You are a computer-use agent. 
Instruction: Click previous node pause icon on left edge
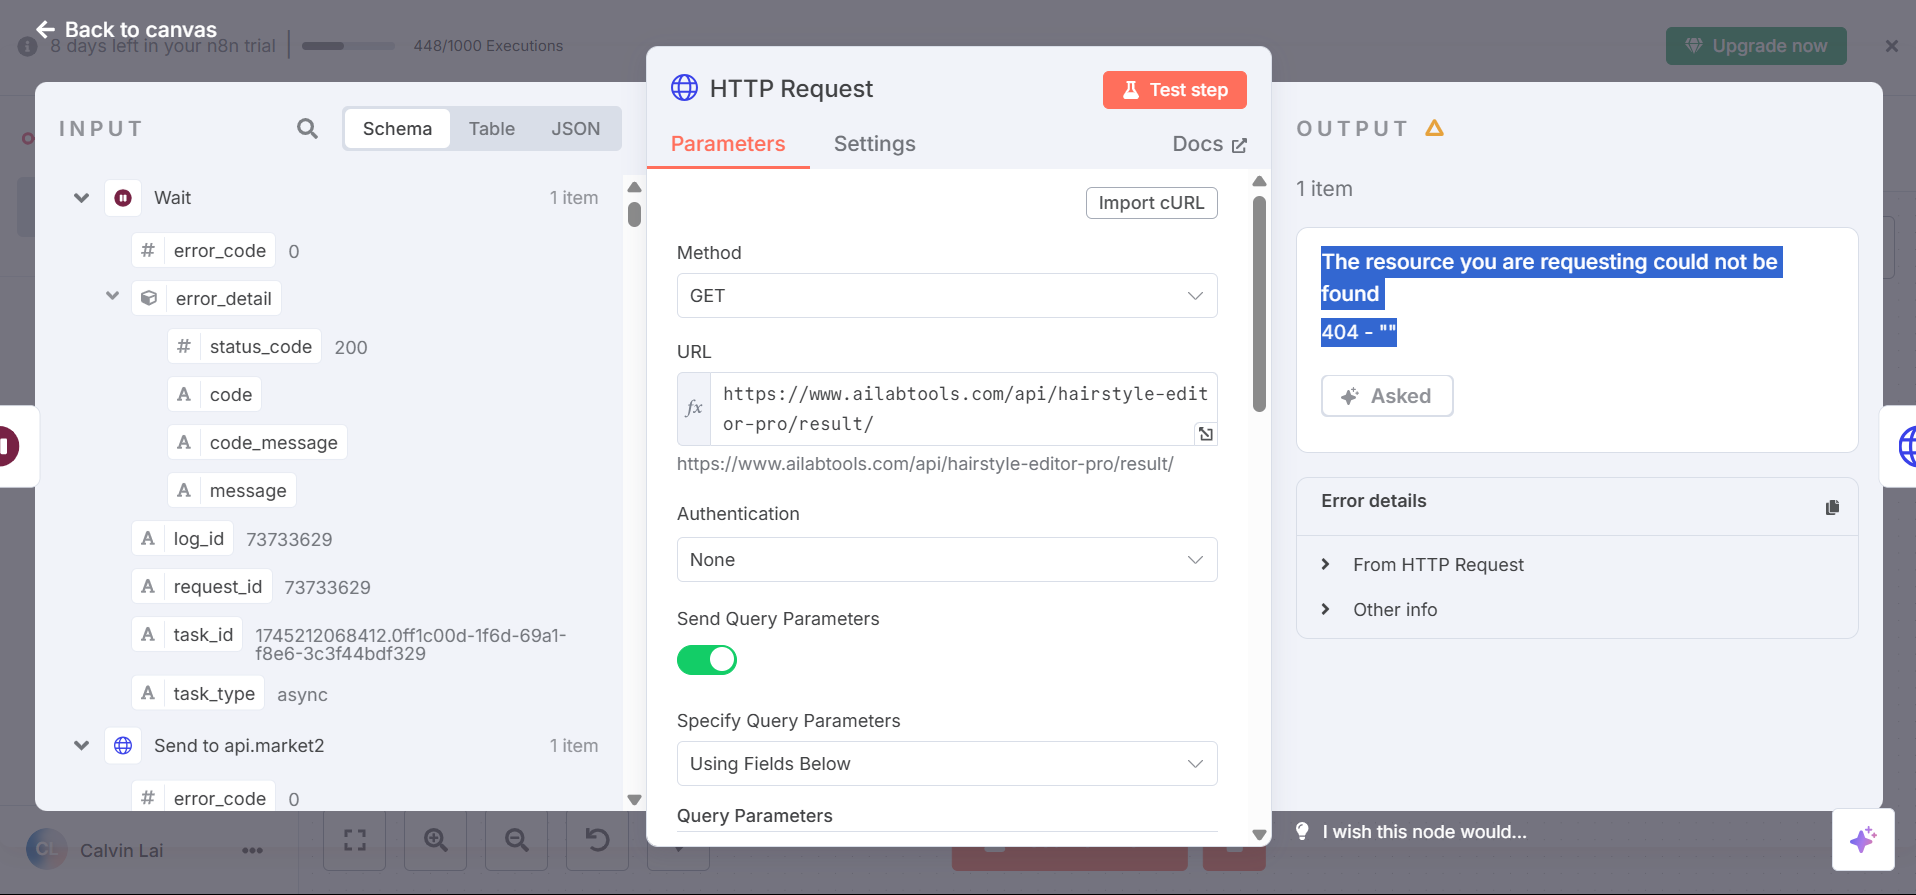[x=9, y=446]
